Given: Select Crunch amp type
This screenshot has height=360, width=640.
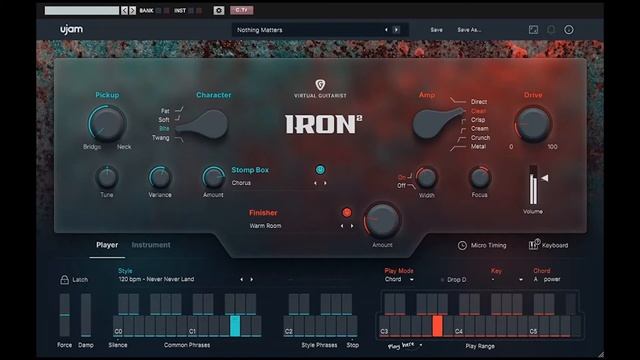Looking at the screenshot, I should 480,138.
